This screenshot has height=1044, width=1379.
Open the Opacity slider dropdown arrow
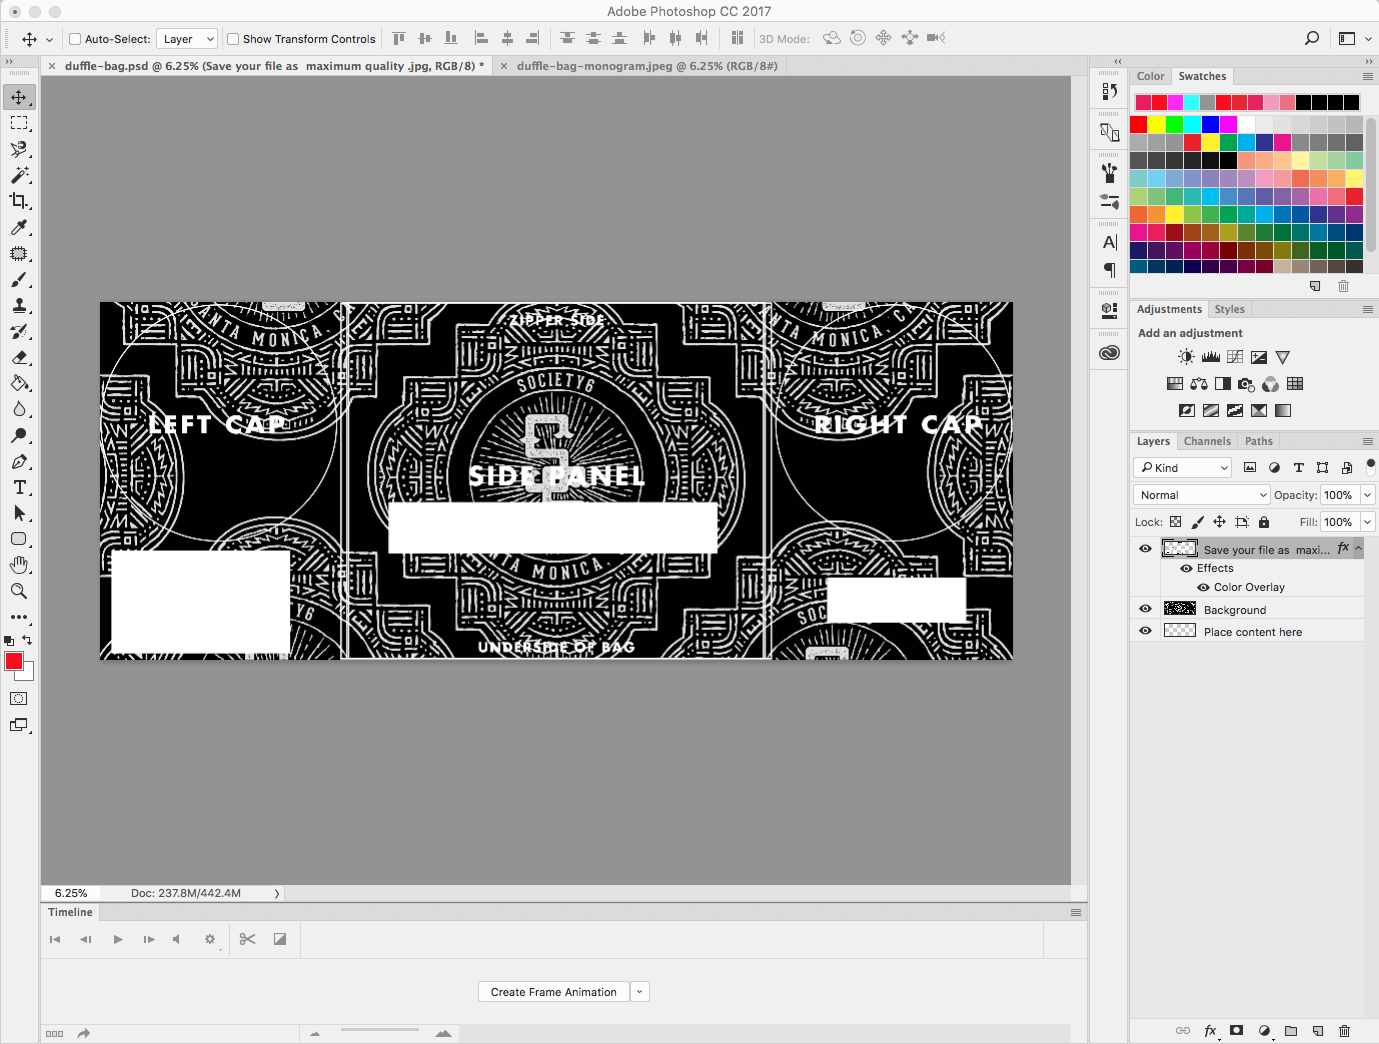1367,495
